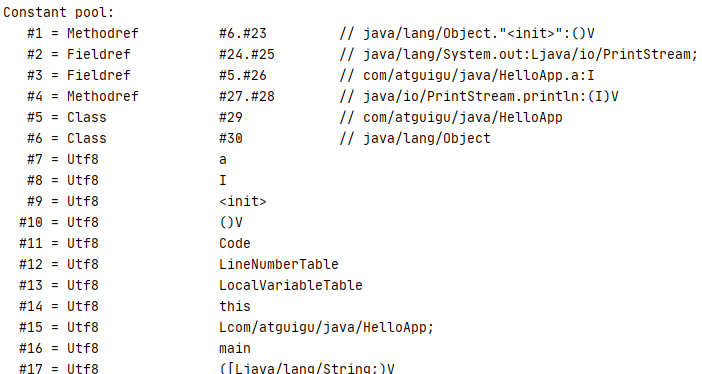Click the java/lang/Object."<init>":()V comment
702x374 pixels.
pyautogui.click(x=467, y=34)
